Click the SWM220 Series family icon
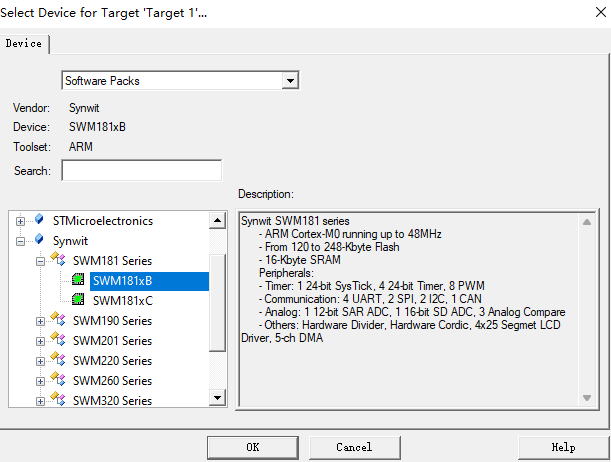611x462 pixels. tap(59, 361)
